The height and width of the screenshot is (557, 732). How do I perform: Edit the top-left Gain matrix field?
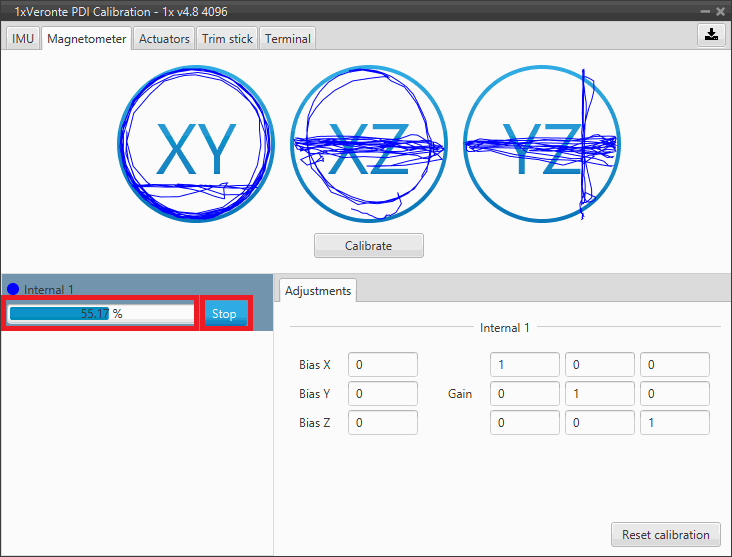pyautogui.click(x=524, y=365)
